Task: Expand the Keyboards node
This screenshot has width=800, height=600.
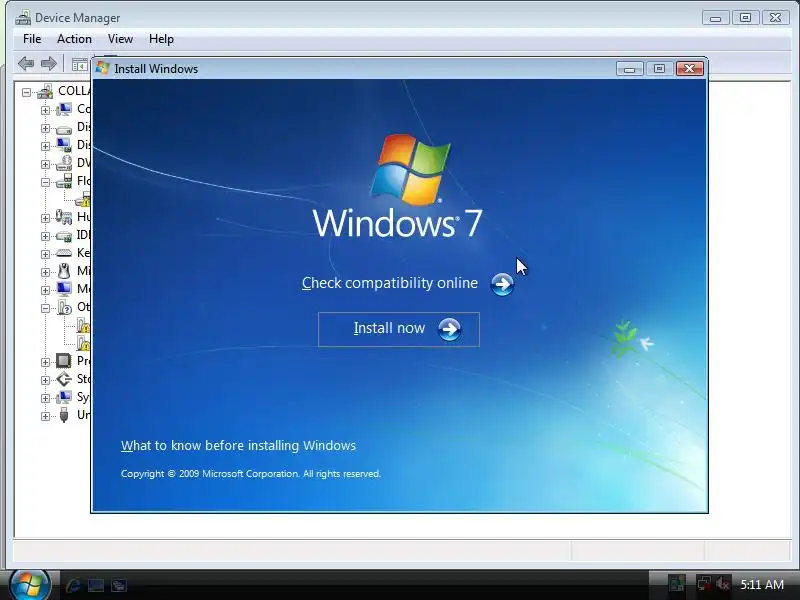Action: [x=45, y=254]
